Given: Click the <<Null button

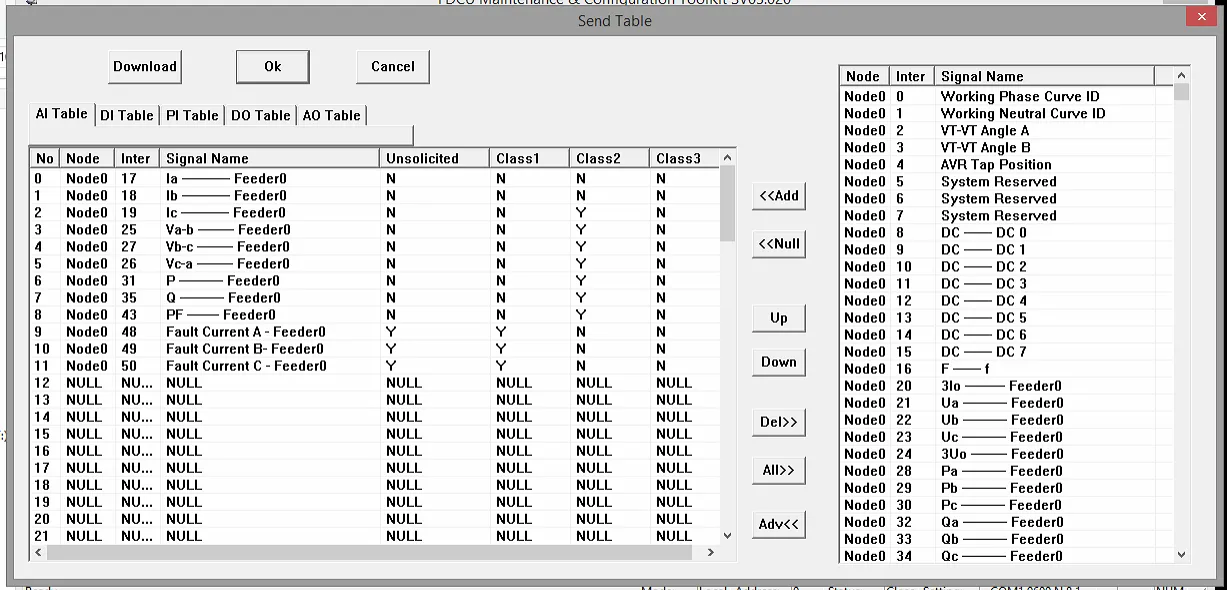Looking at the screenshot, I should click(x=779, y=244).
